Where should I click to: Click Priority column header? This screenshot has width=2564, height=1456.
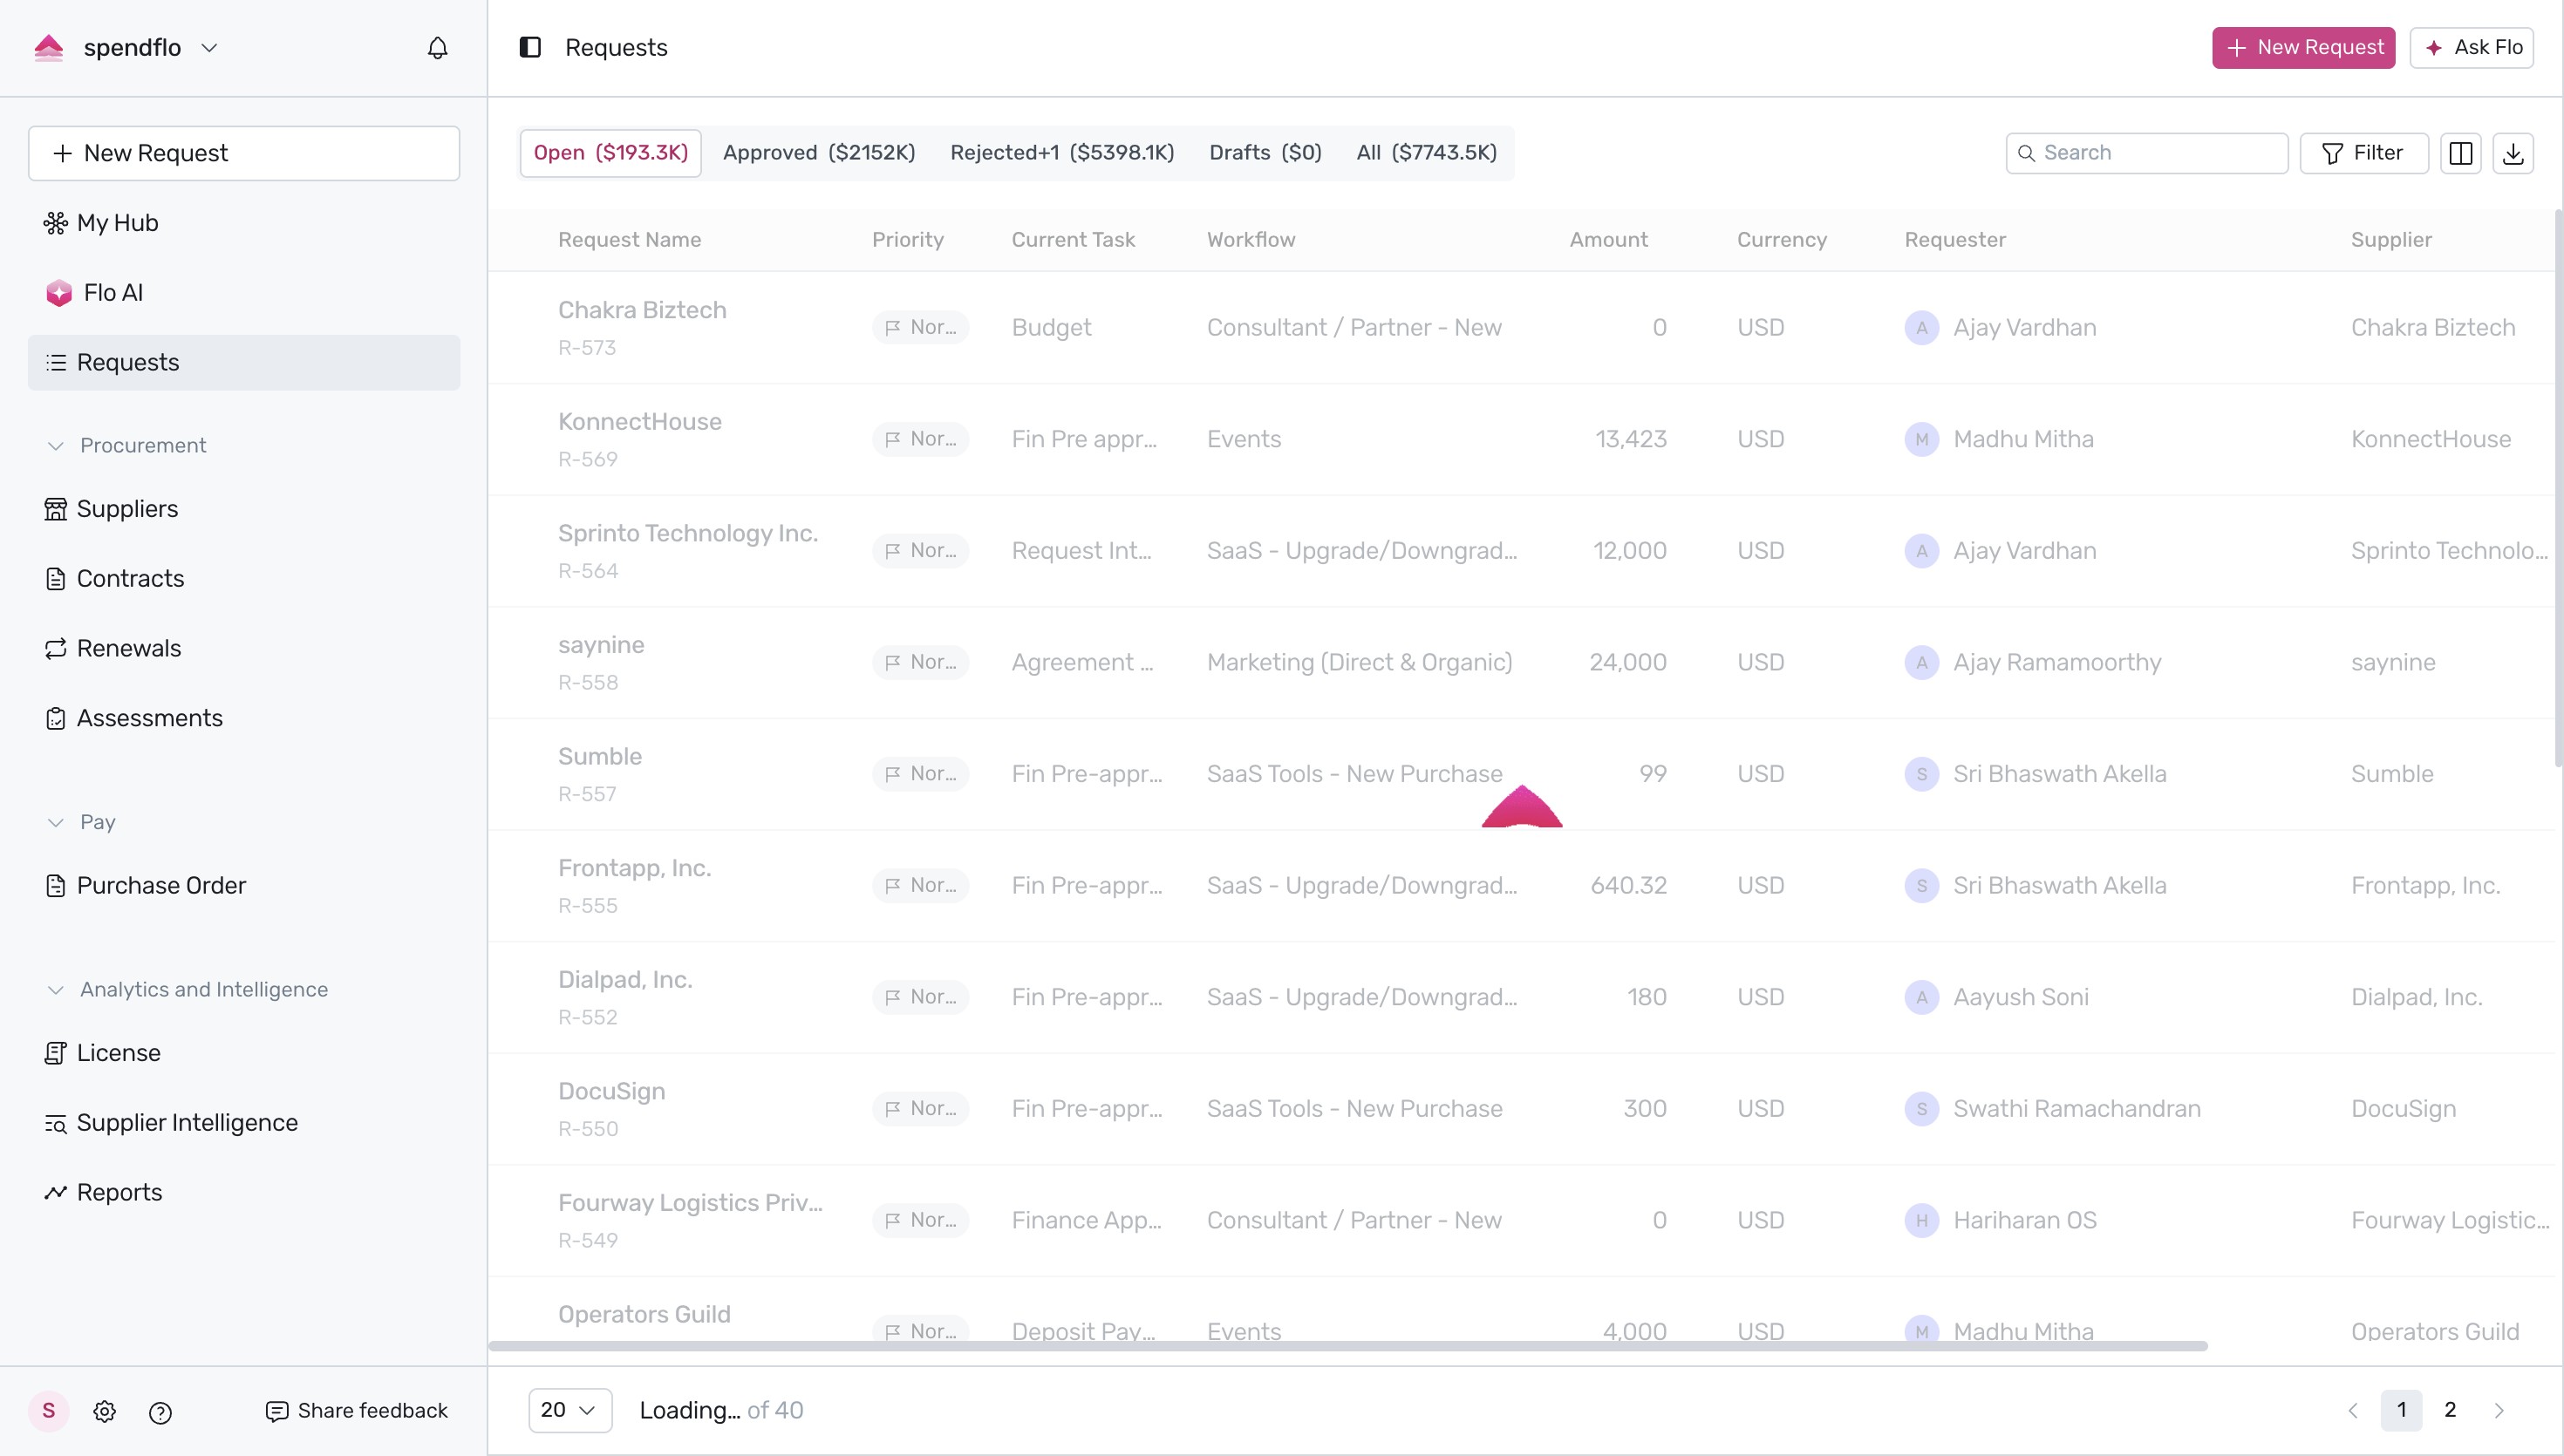coord(907,240)
